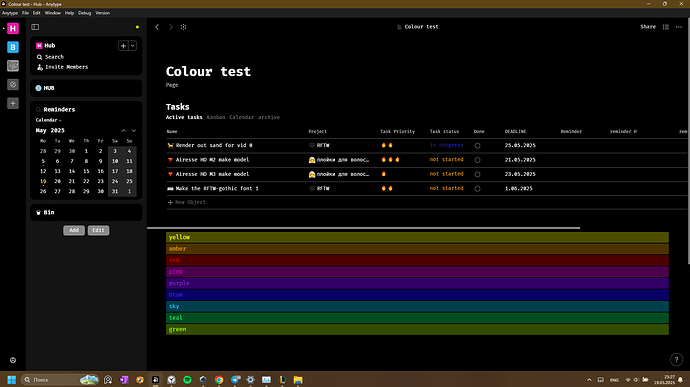690x387 pixels.
Task: Go to previous month in calendar
Action: (x=124, y=131)
